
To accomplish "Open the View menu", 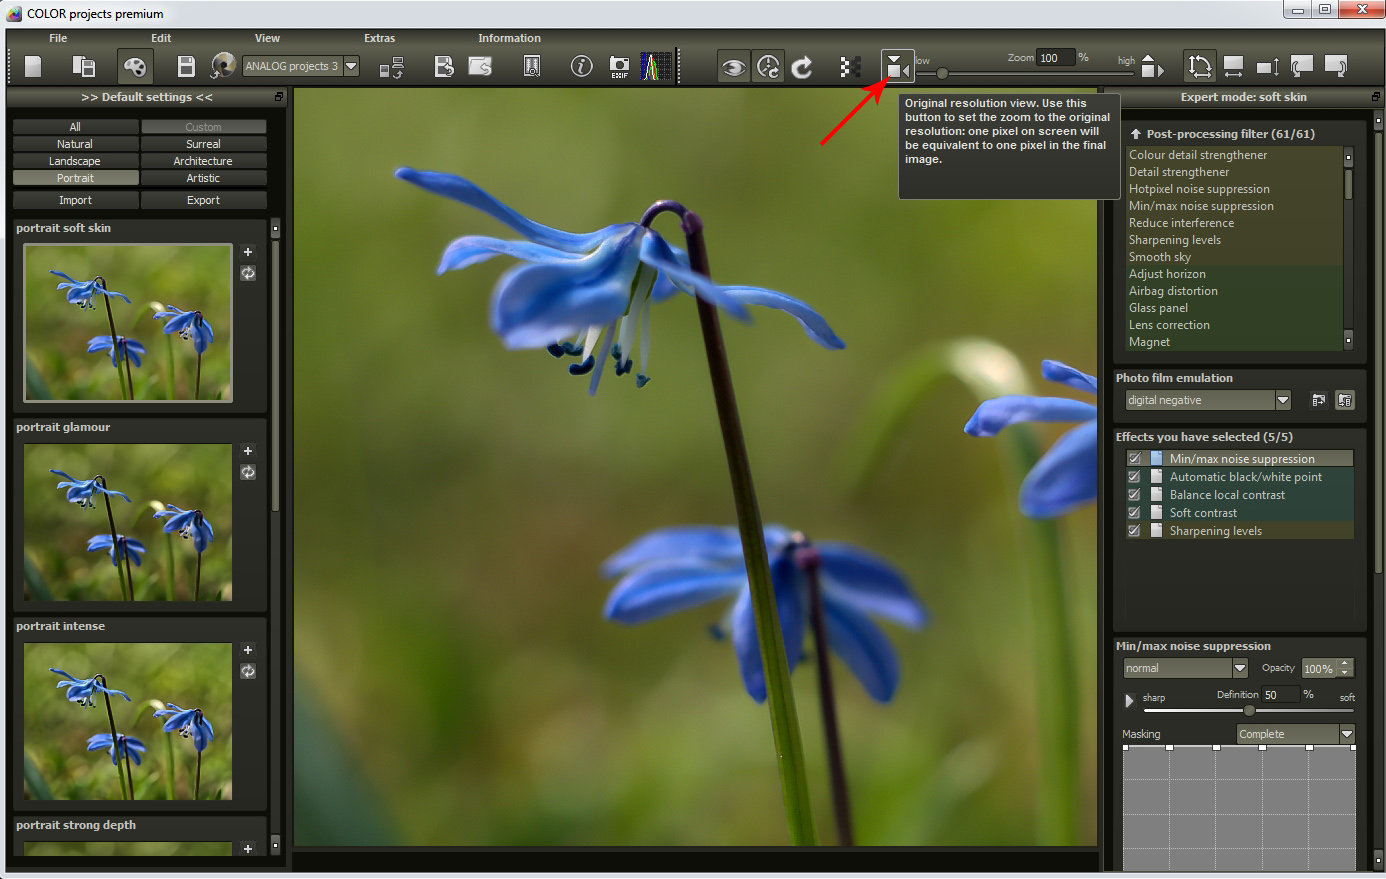I will (x=267, y=38).
